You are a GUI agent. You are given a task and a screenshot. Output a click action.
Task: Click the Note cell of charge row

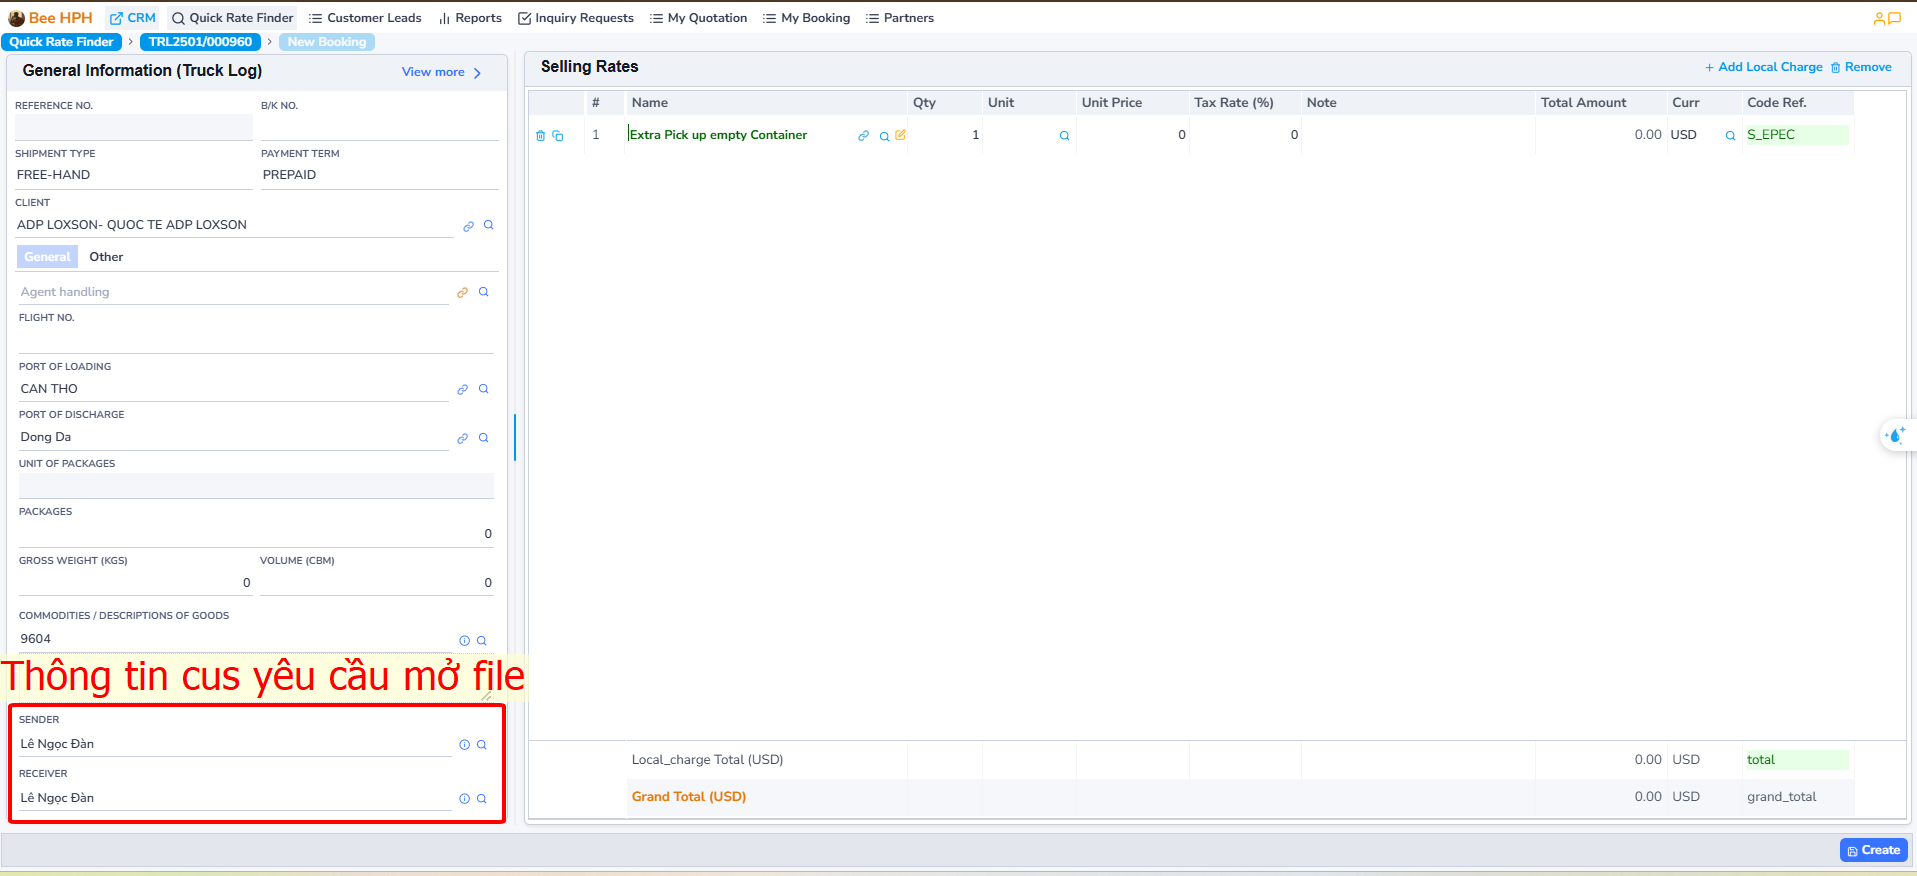(1418, 135)
